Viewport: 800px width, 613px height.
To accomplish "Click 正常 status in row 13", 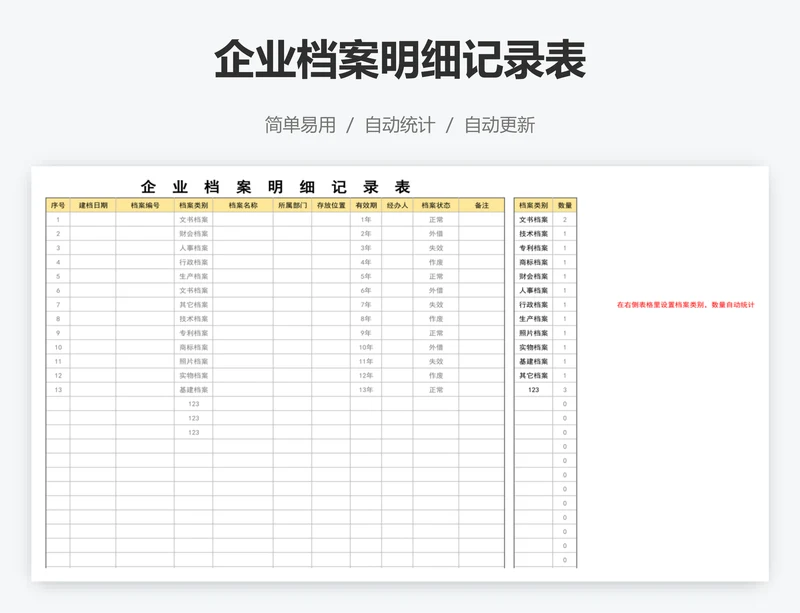I will (x=436, y=390).
